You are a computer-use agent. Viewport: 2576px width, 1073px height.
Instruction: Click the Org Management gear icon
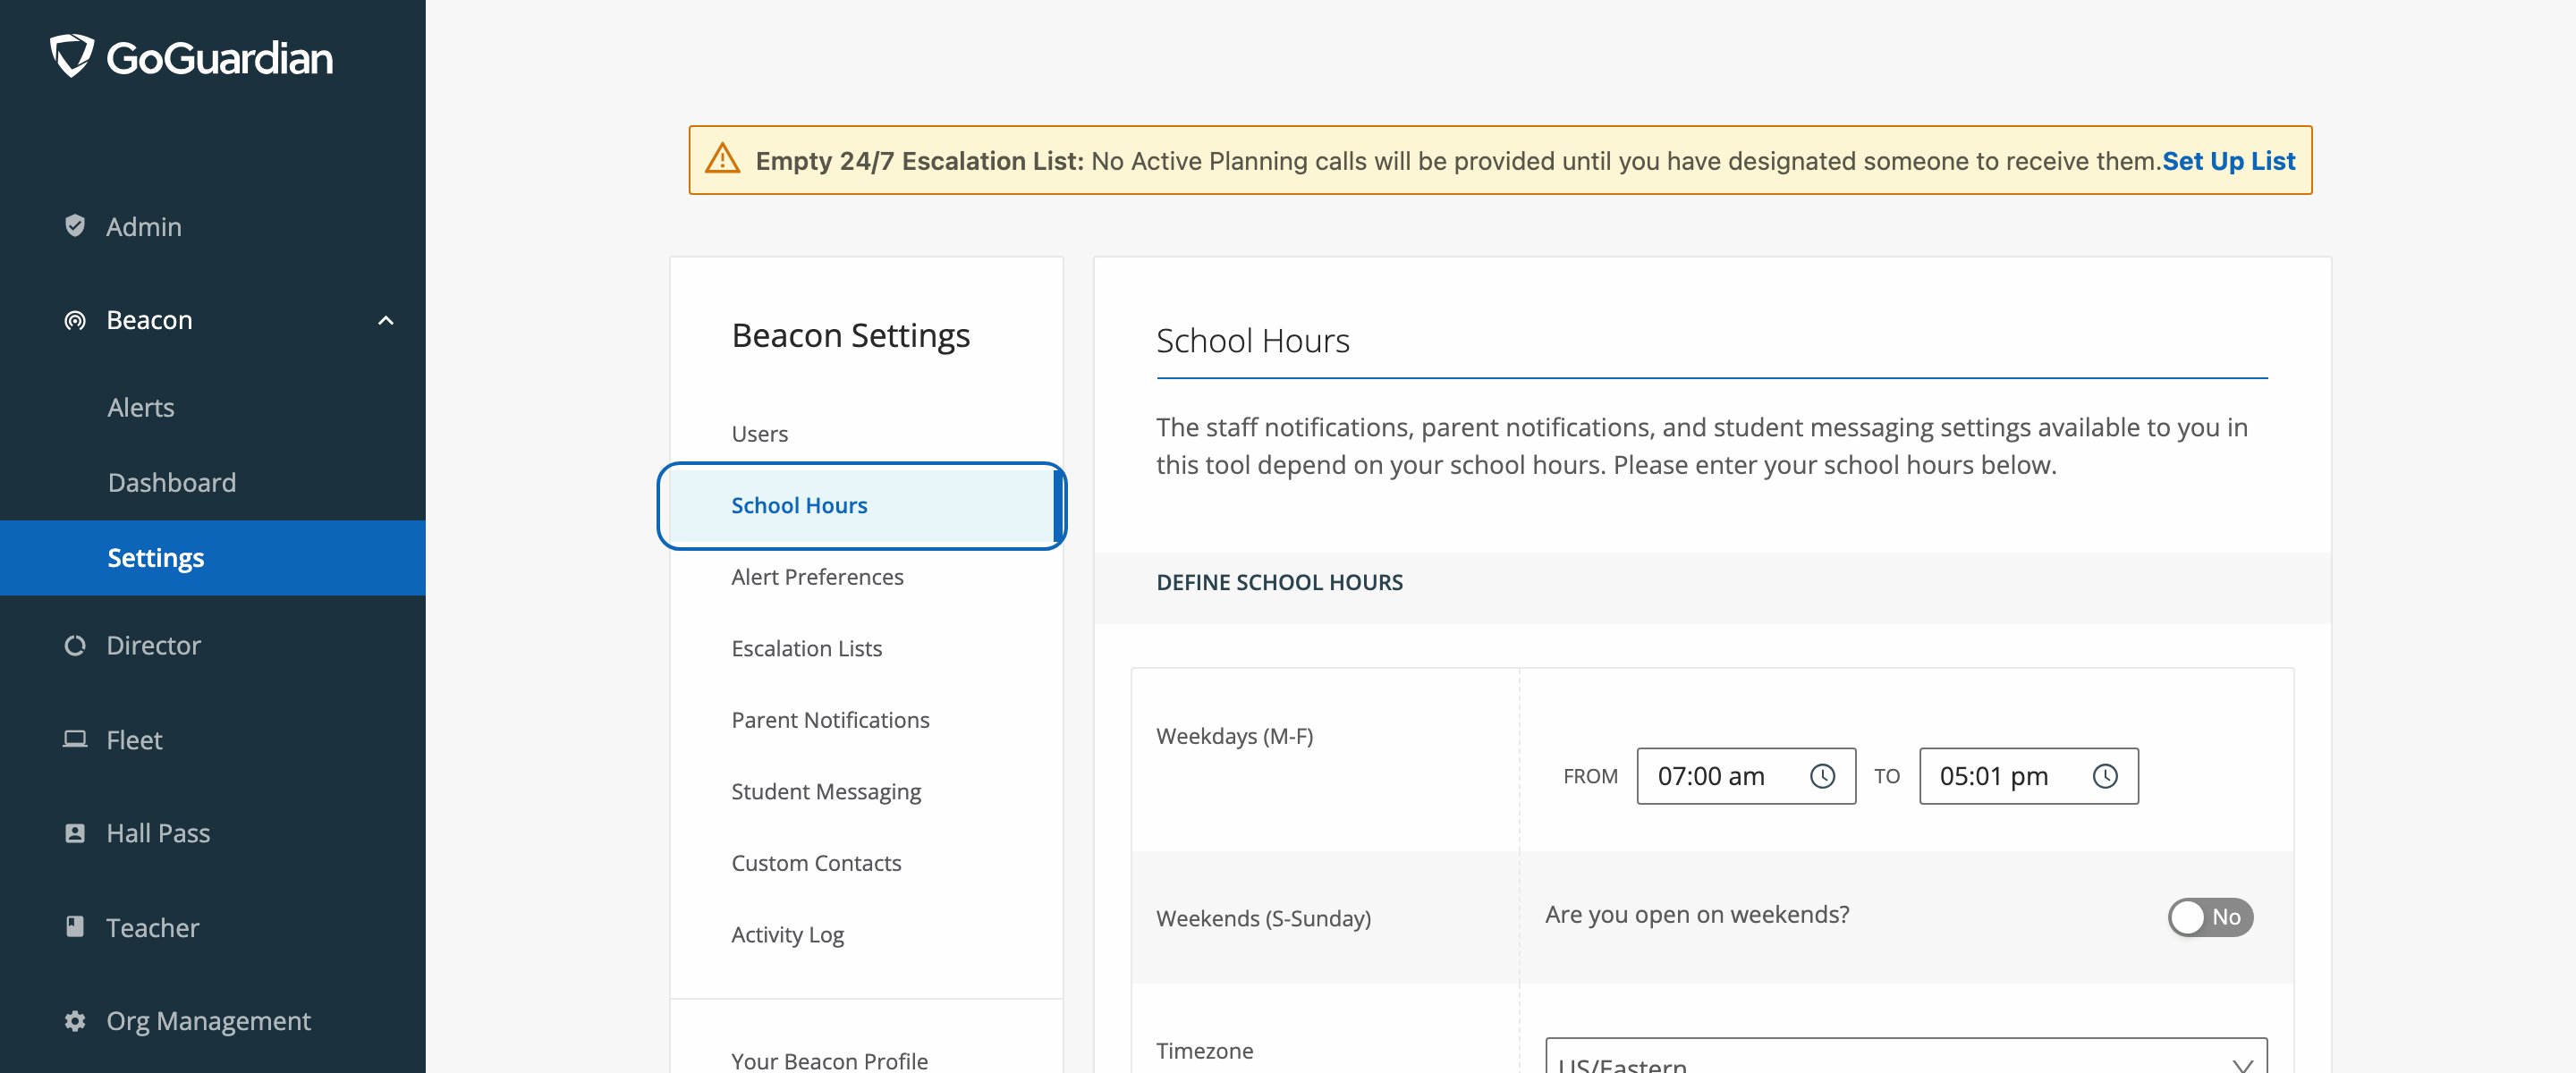click(75, 1020)
